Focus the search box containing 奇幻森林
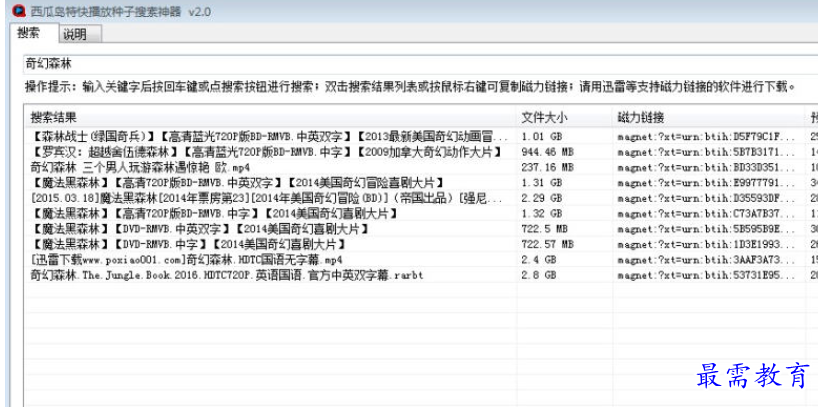 (x=420, y=64)
